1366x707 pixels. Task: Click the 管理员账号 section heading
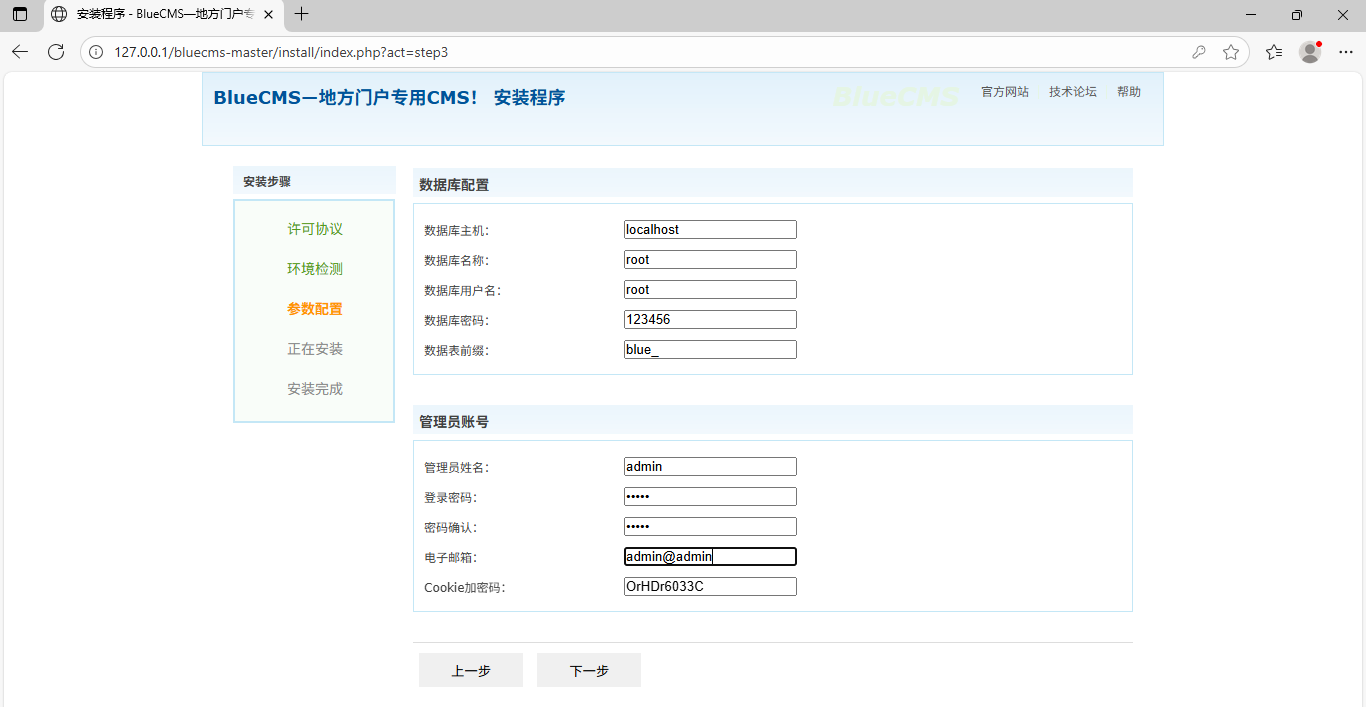[x=454, y=422]
